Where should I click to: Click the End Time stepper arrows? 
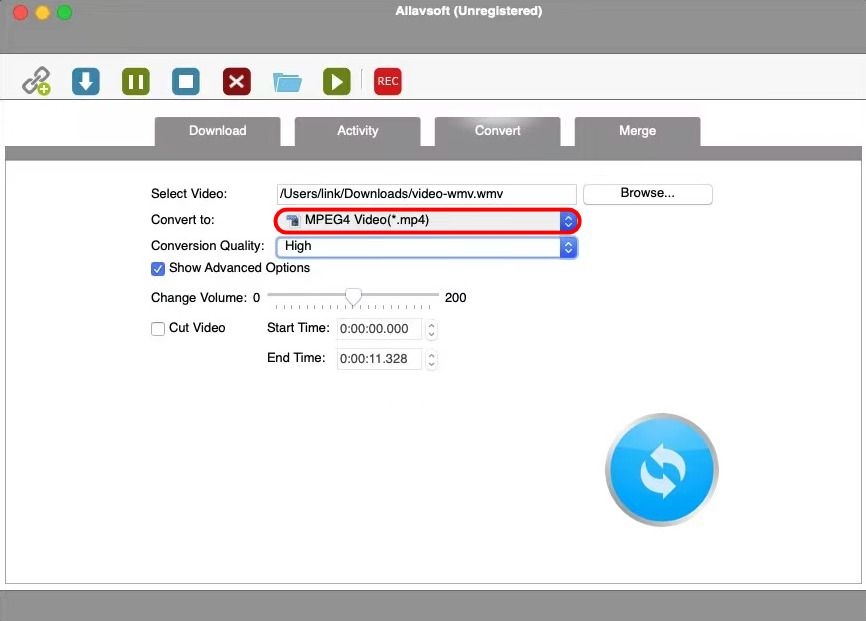tap(432, 359)
